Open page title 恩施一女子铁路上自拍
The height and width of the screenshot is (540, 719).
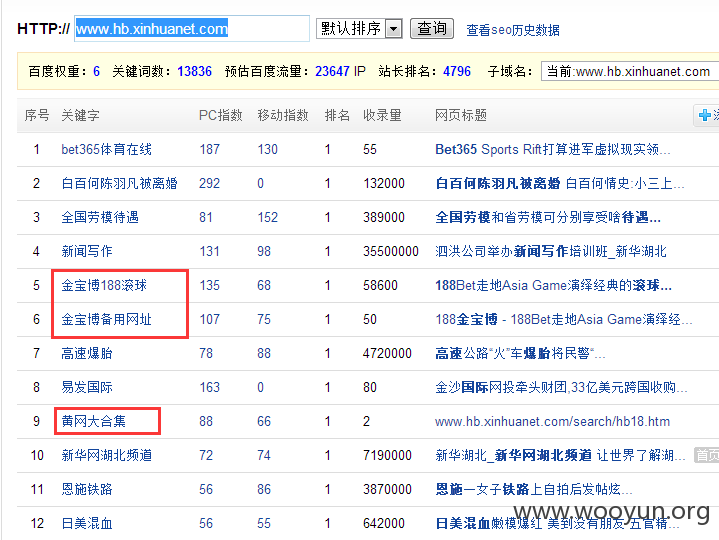click(x=534, y=489)
